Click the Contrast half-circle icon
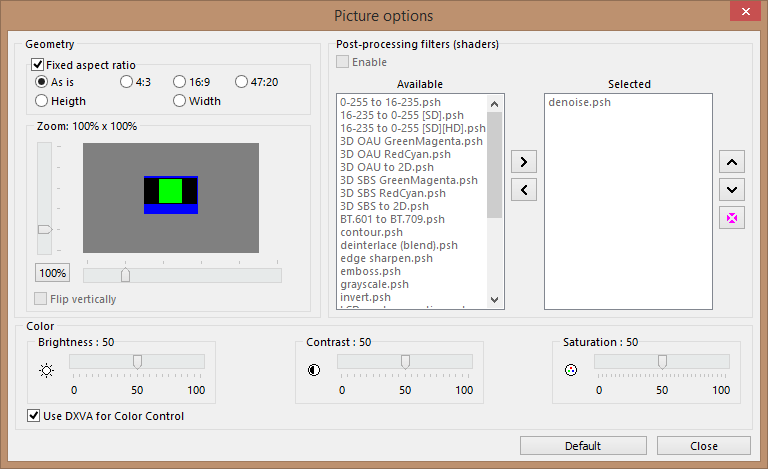 pyautogui.click(x=315, y=369)
